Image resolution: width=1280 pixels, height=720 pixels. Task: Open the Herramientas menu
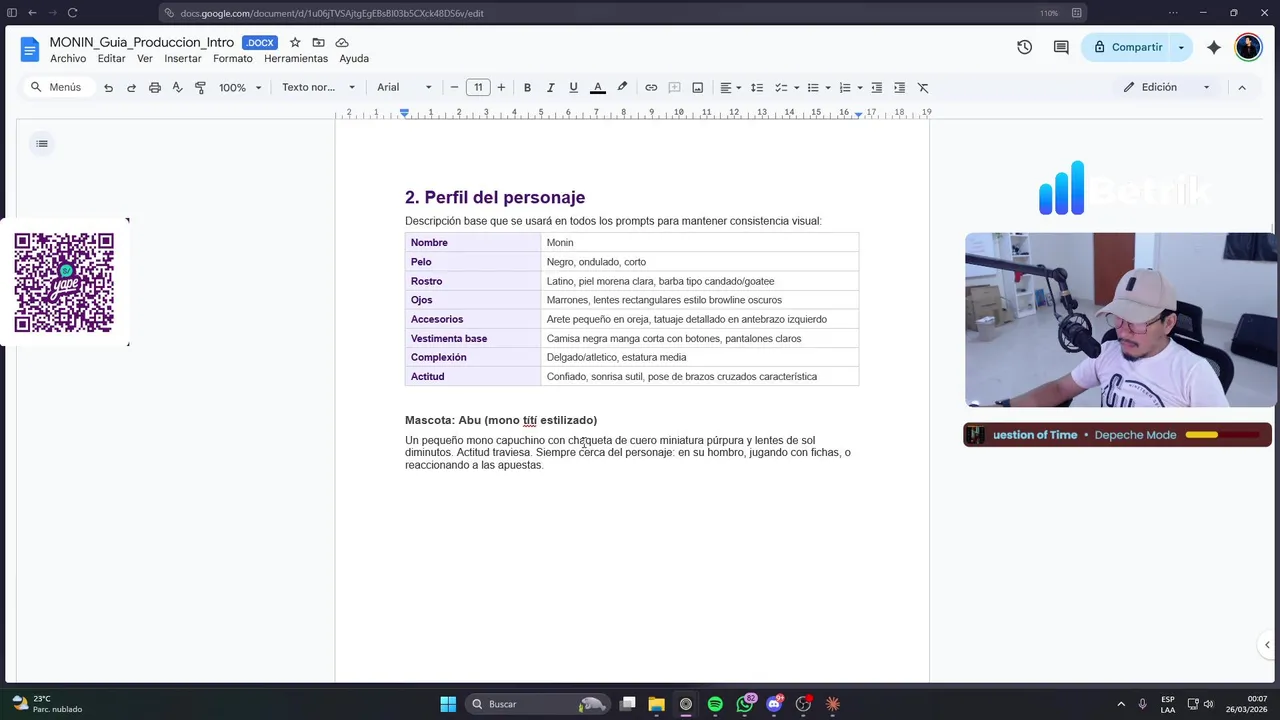tap(296, 59)
